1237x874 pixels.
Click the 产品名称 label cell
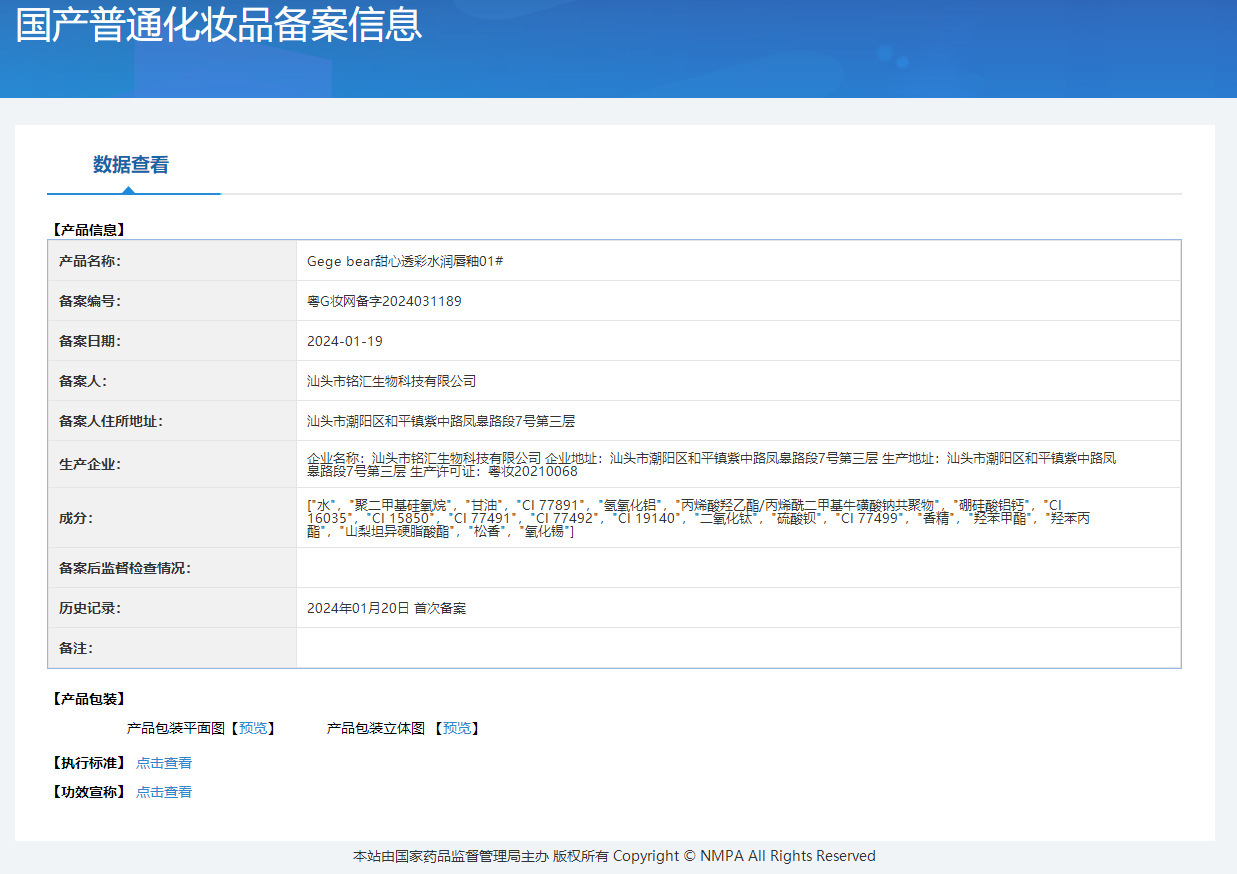point(172,261)
